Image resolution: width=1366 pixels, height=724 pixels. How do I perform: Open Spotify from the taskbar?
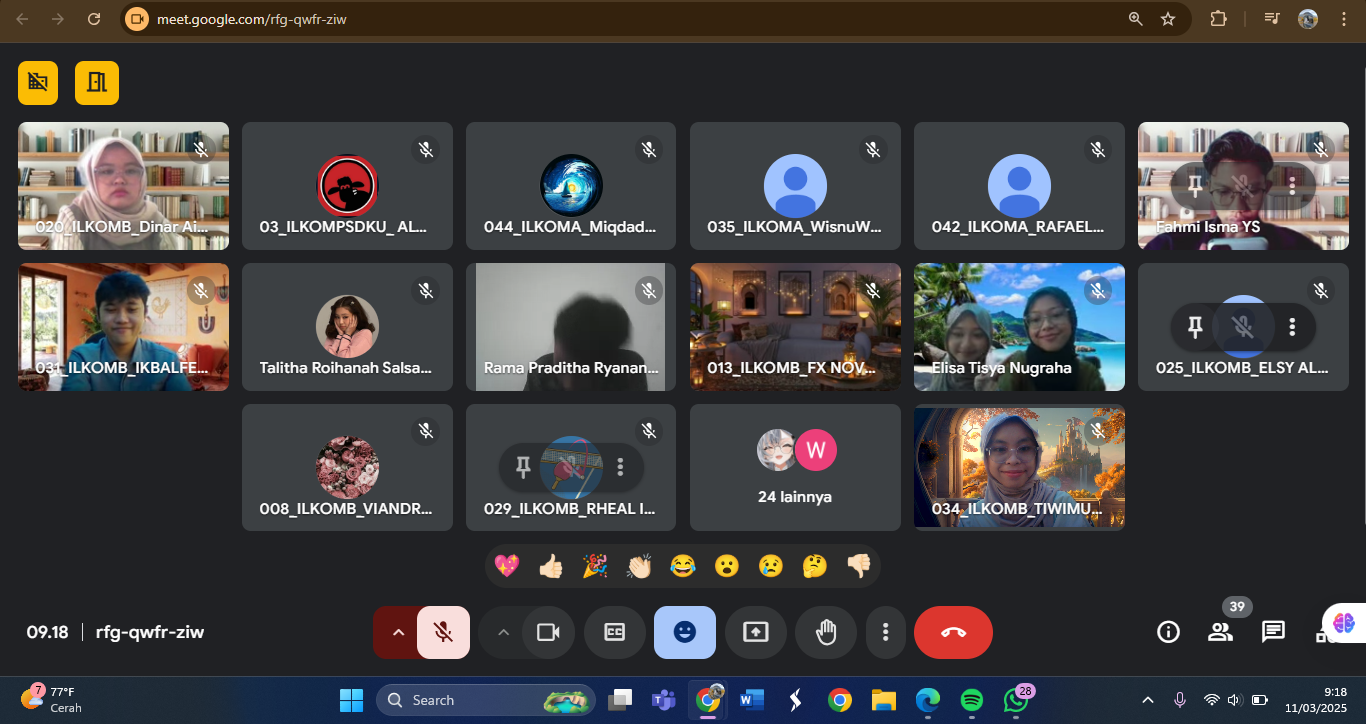point(971,700)
